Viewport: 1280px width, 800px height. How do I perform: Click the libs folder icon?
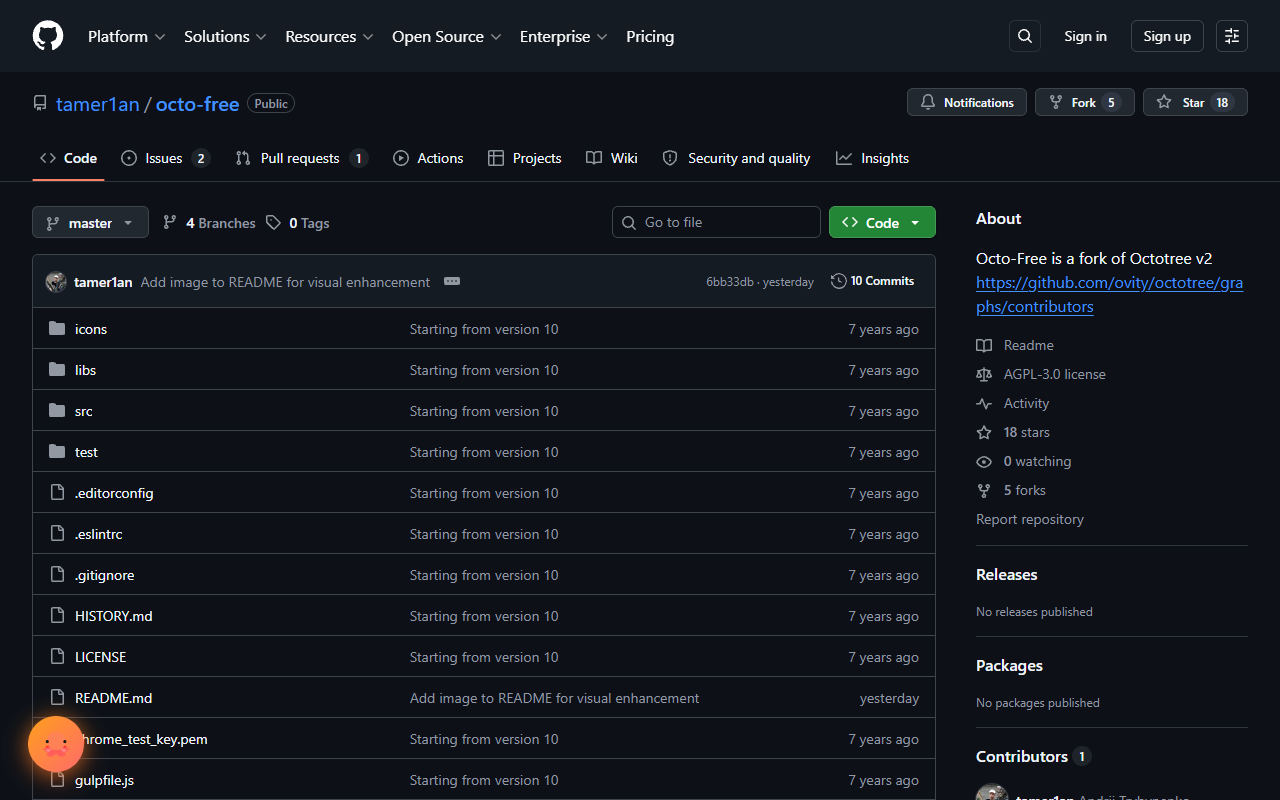pos(57,370)
